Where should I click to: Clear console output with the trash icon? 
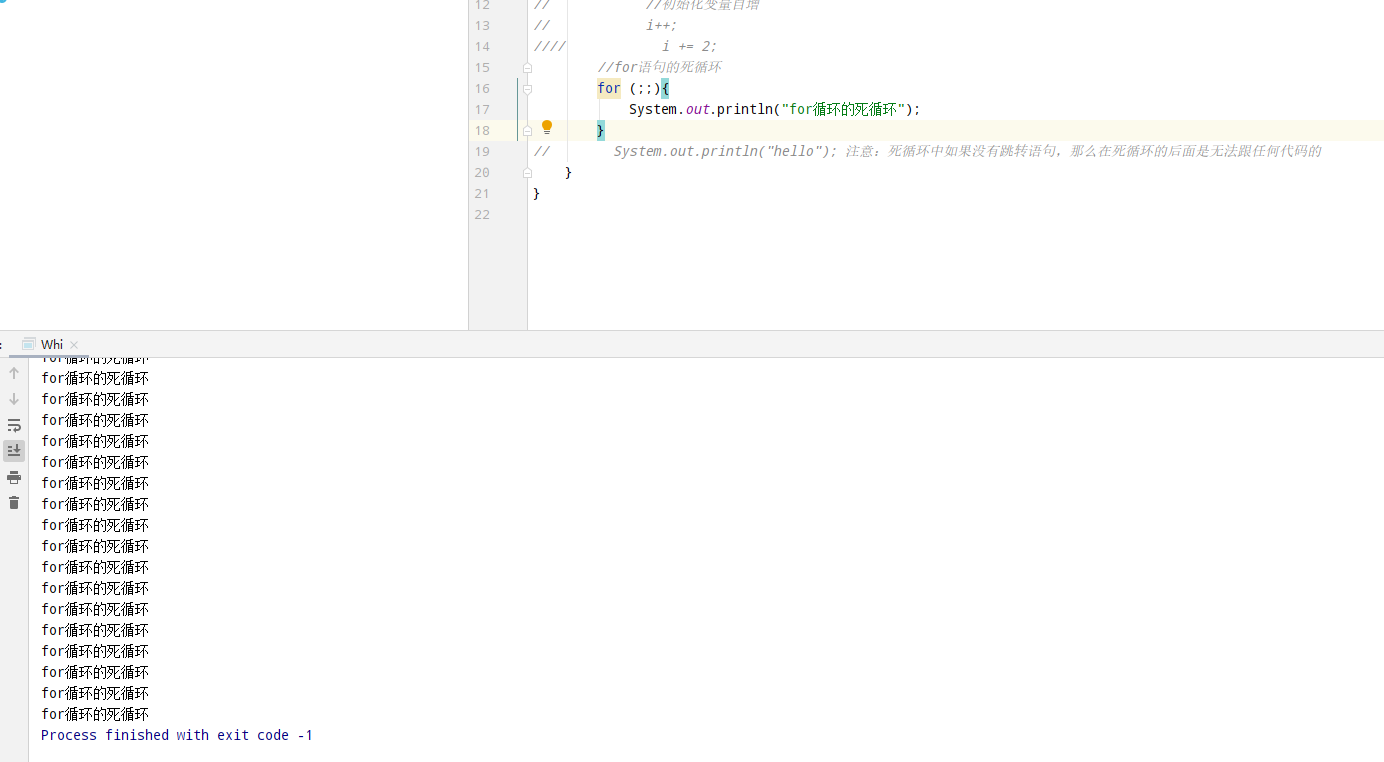coord(14,503)
